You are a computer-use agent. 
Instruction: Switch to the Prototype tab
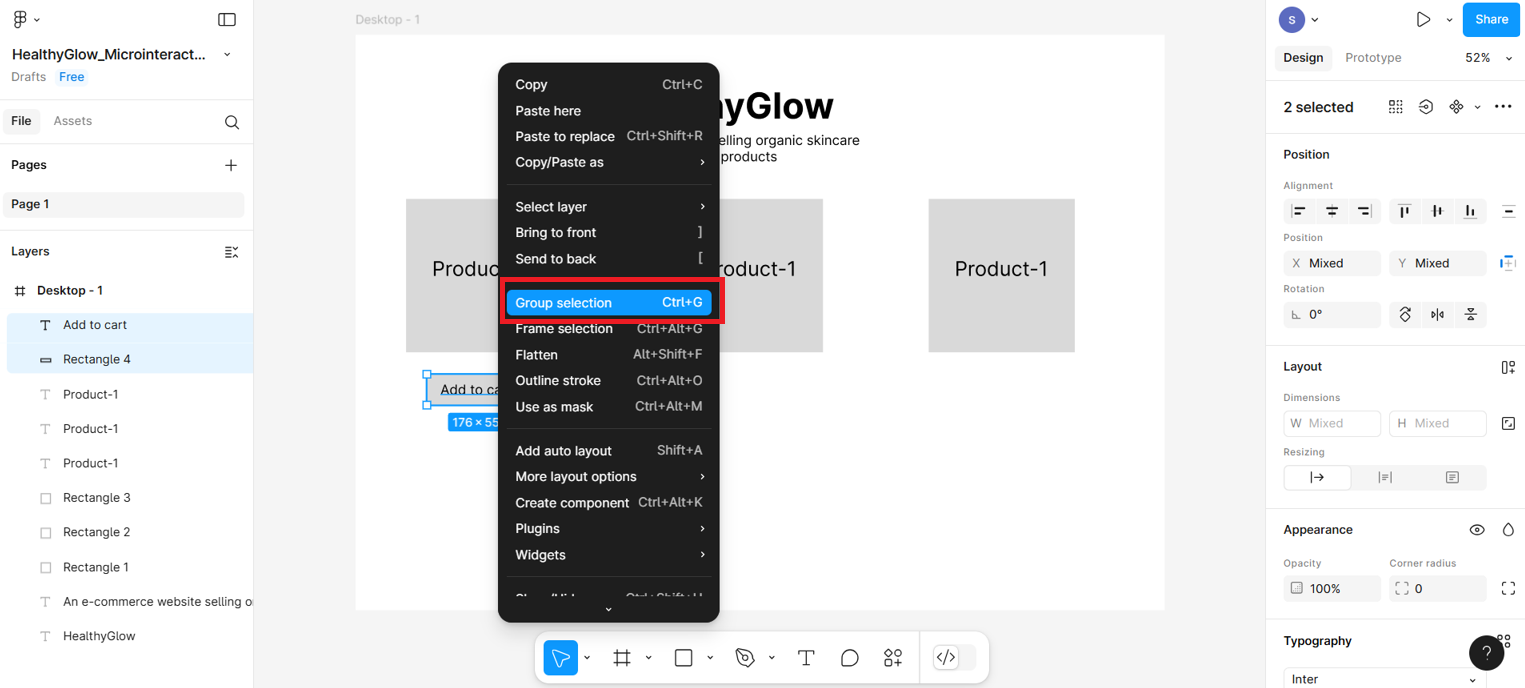(1373, 58)
